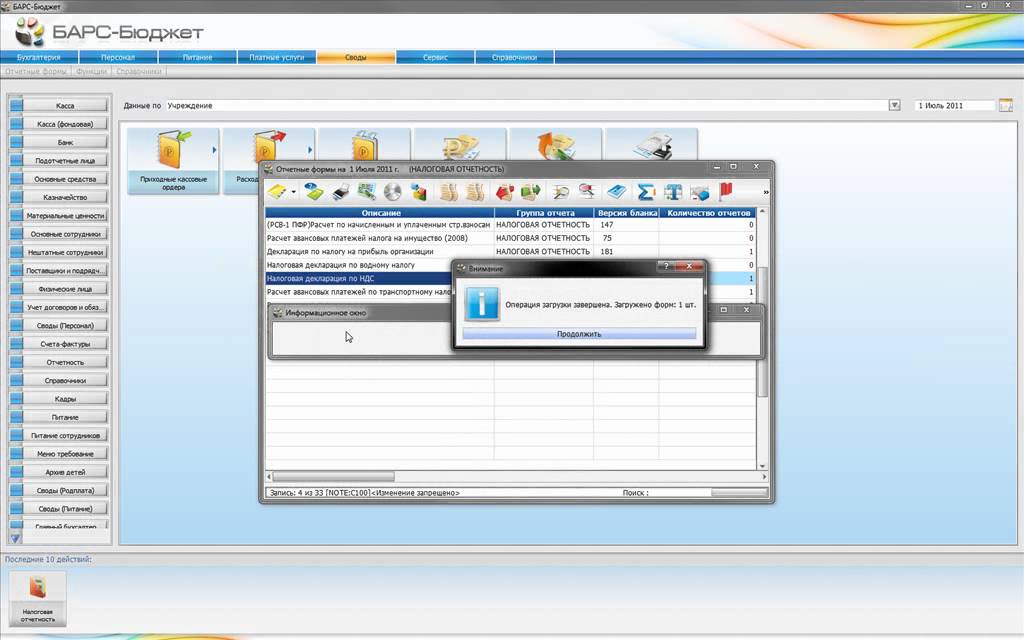Screen dimensions: 1024x640
Task: Click the printer icon in report toolbar
Action: (x=340, y=191)
